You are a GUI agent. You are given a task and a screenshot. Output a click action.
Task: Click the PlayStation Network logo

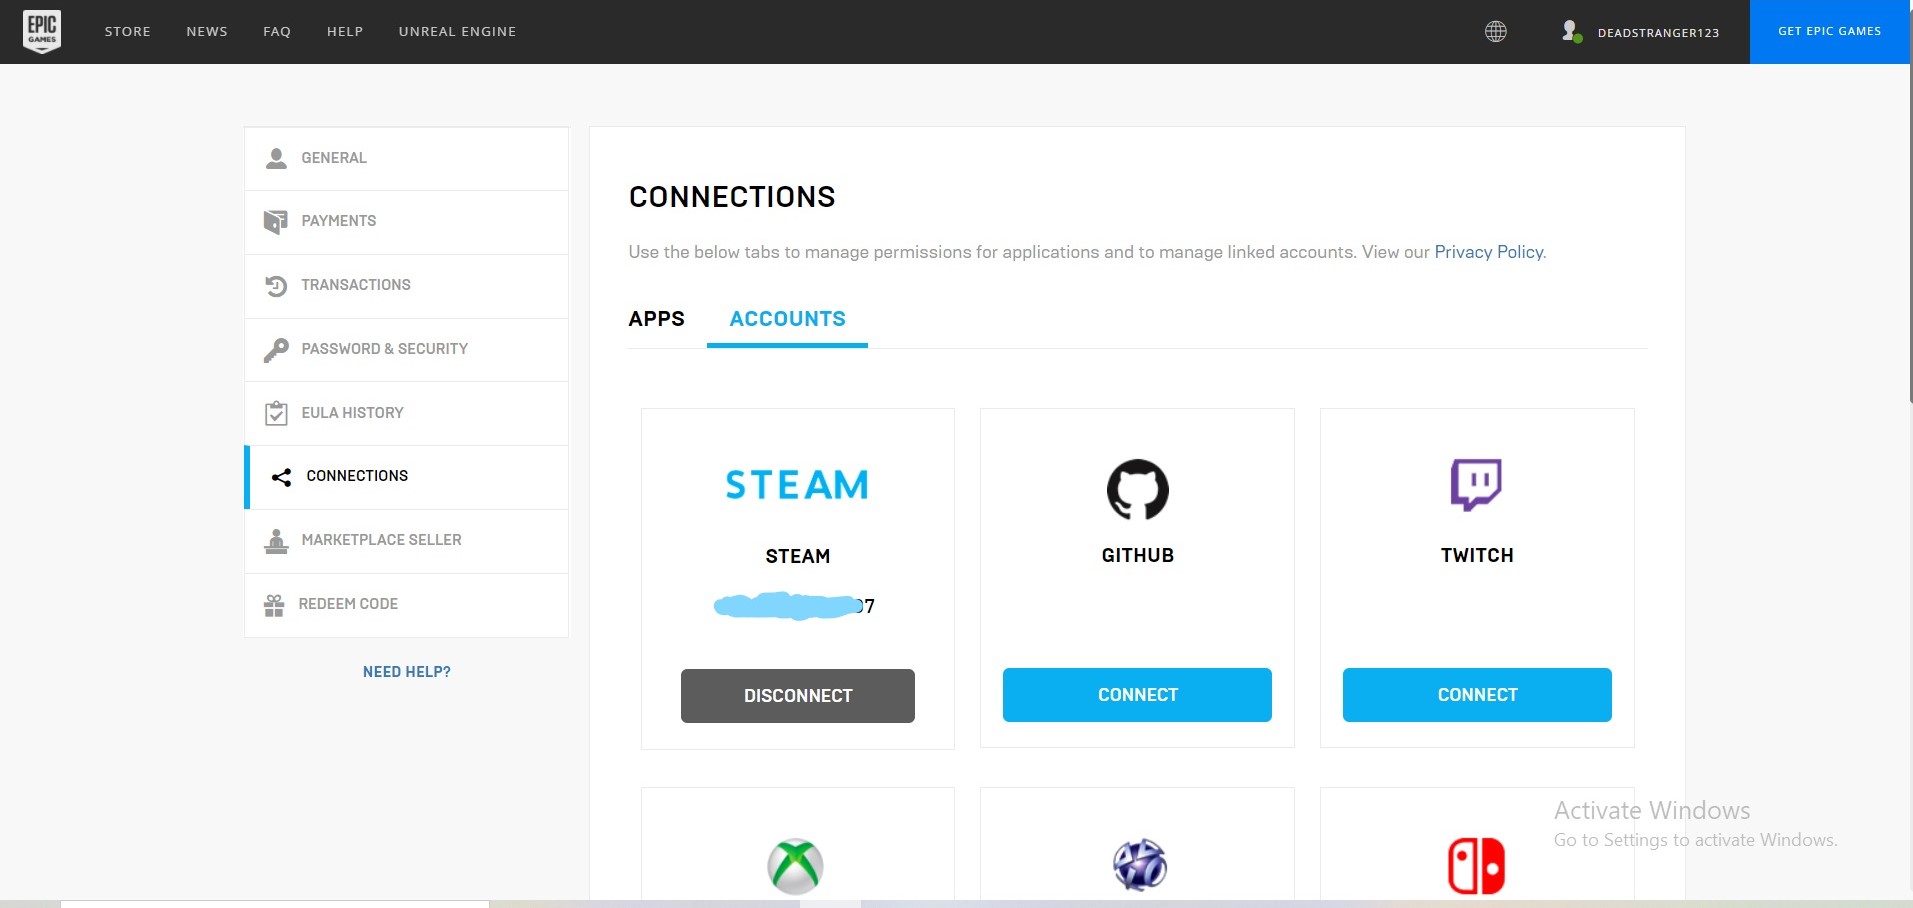1140,865
